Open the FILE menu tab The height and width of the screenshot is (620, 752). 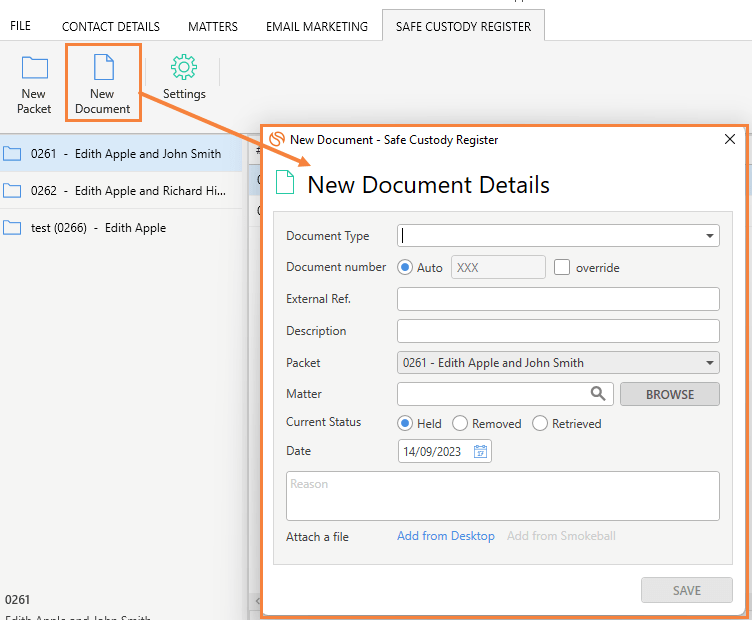(x=20, y=26)
